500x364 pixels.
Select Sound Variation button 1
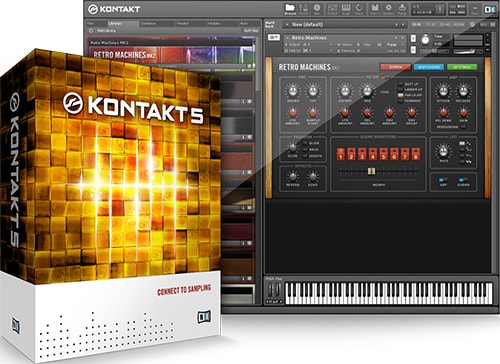click(341, 154)
